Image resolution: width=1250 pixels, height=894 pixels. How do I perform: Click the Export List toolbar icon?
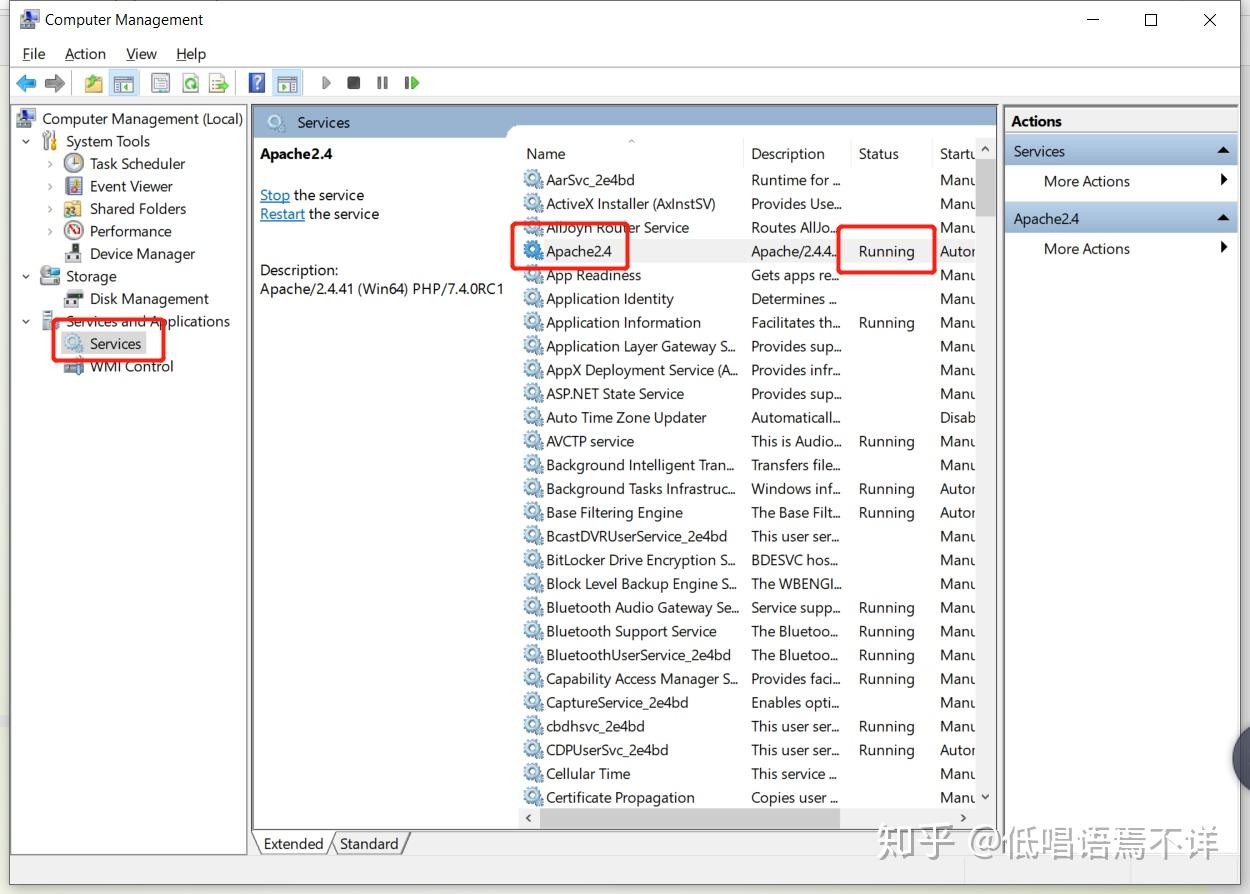click(x=219, y=82)
